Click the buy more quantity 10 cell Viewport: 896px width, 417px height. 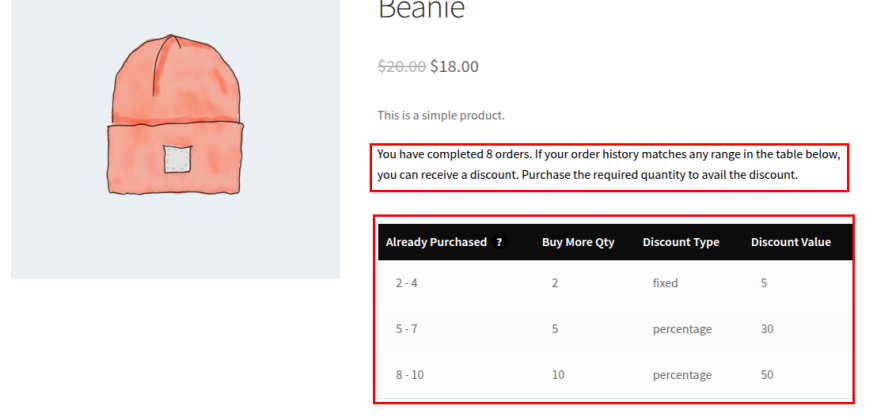click(557, 375)
